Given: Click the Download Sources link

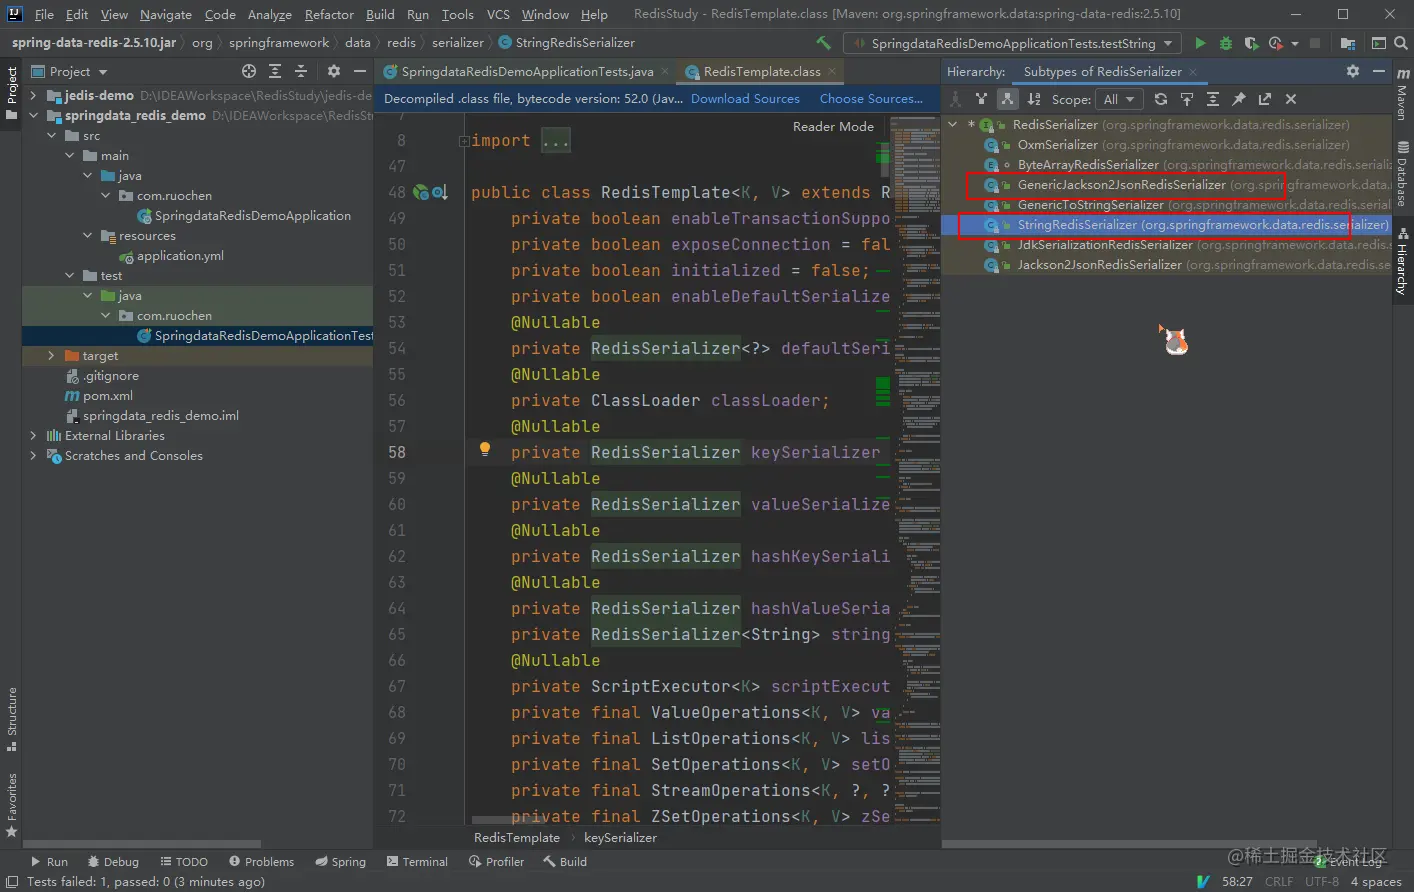Looking at the screenshot, I should pos(745,99).
